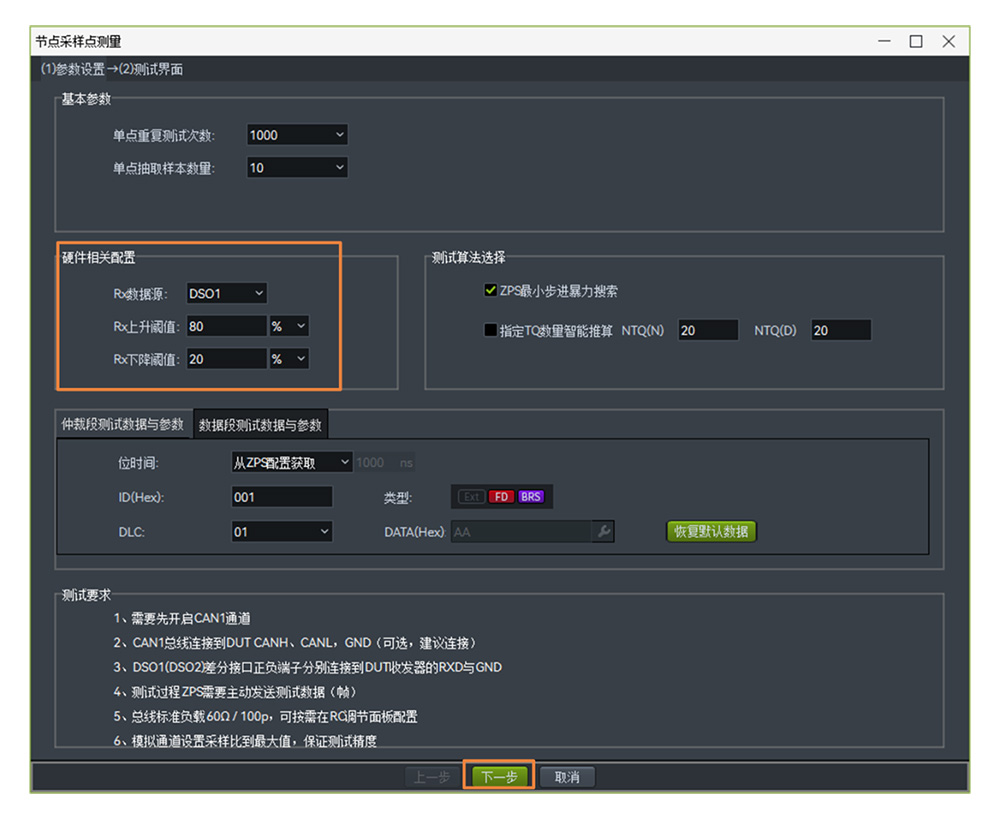Click the ID(Hex) field with 001
Screen dimensions: 1000x820
coord(282,497)
